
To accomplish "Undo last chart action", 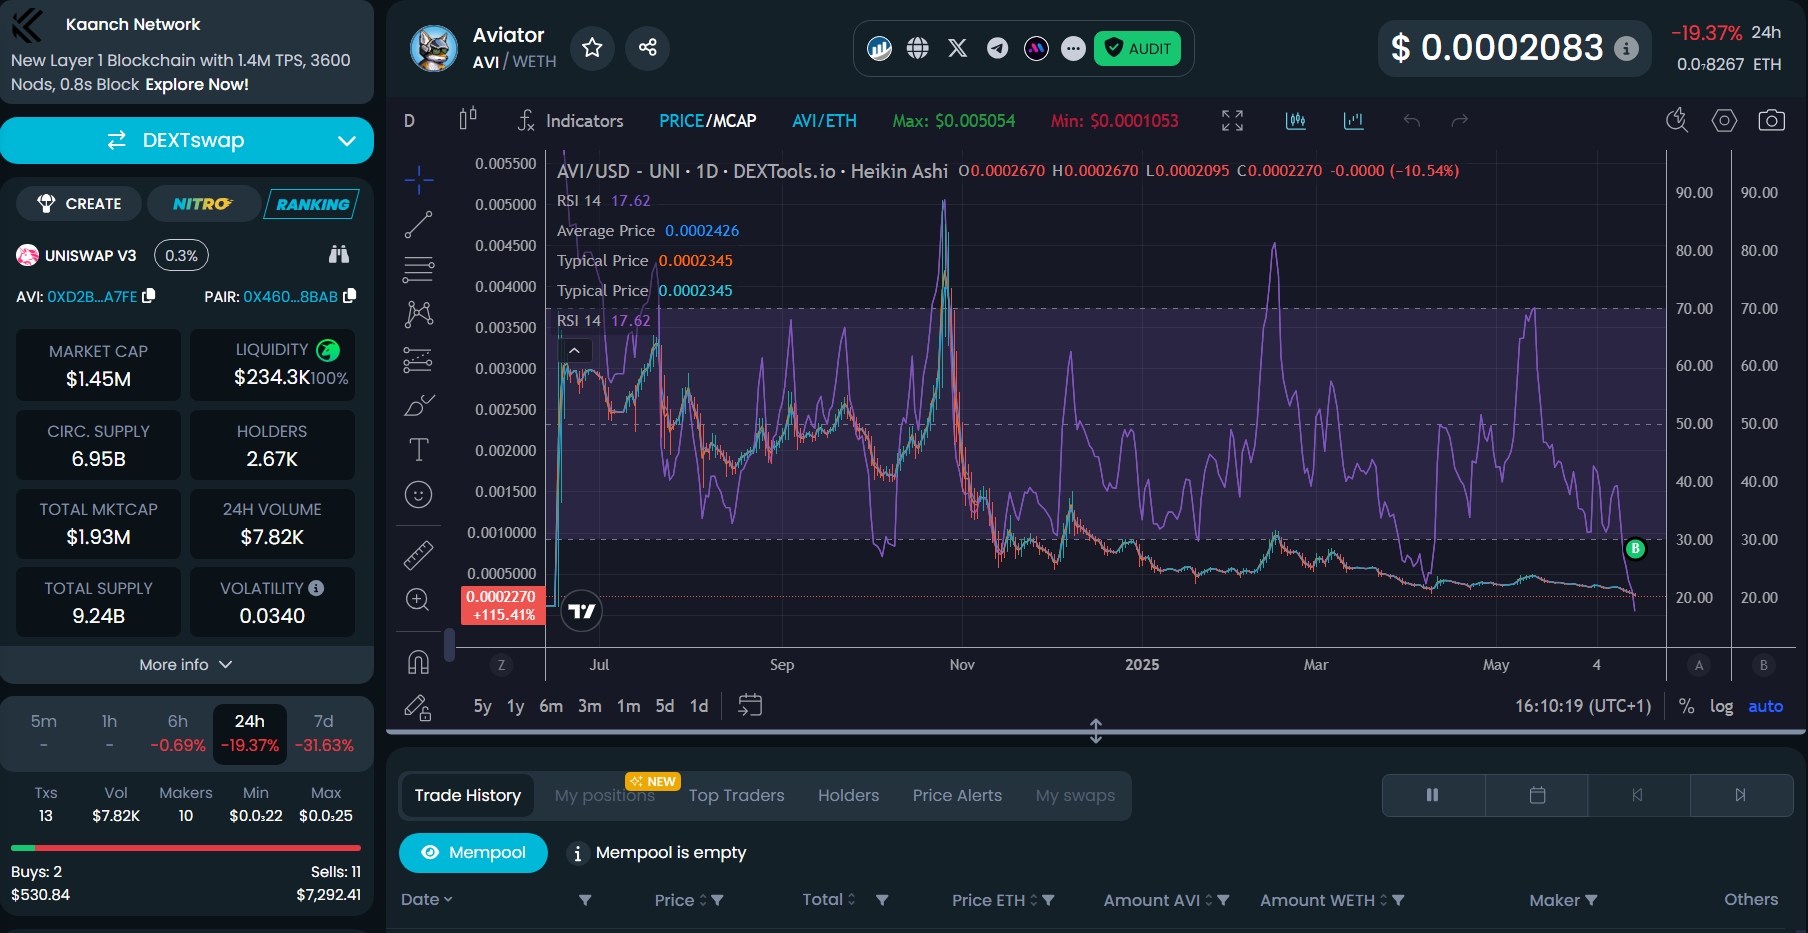I will pyautogui.click(x=1412, y=120).
